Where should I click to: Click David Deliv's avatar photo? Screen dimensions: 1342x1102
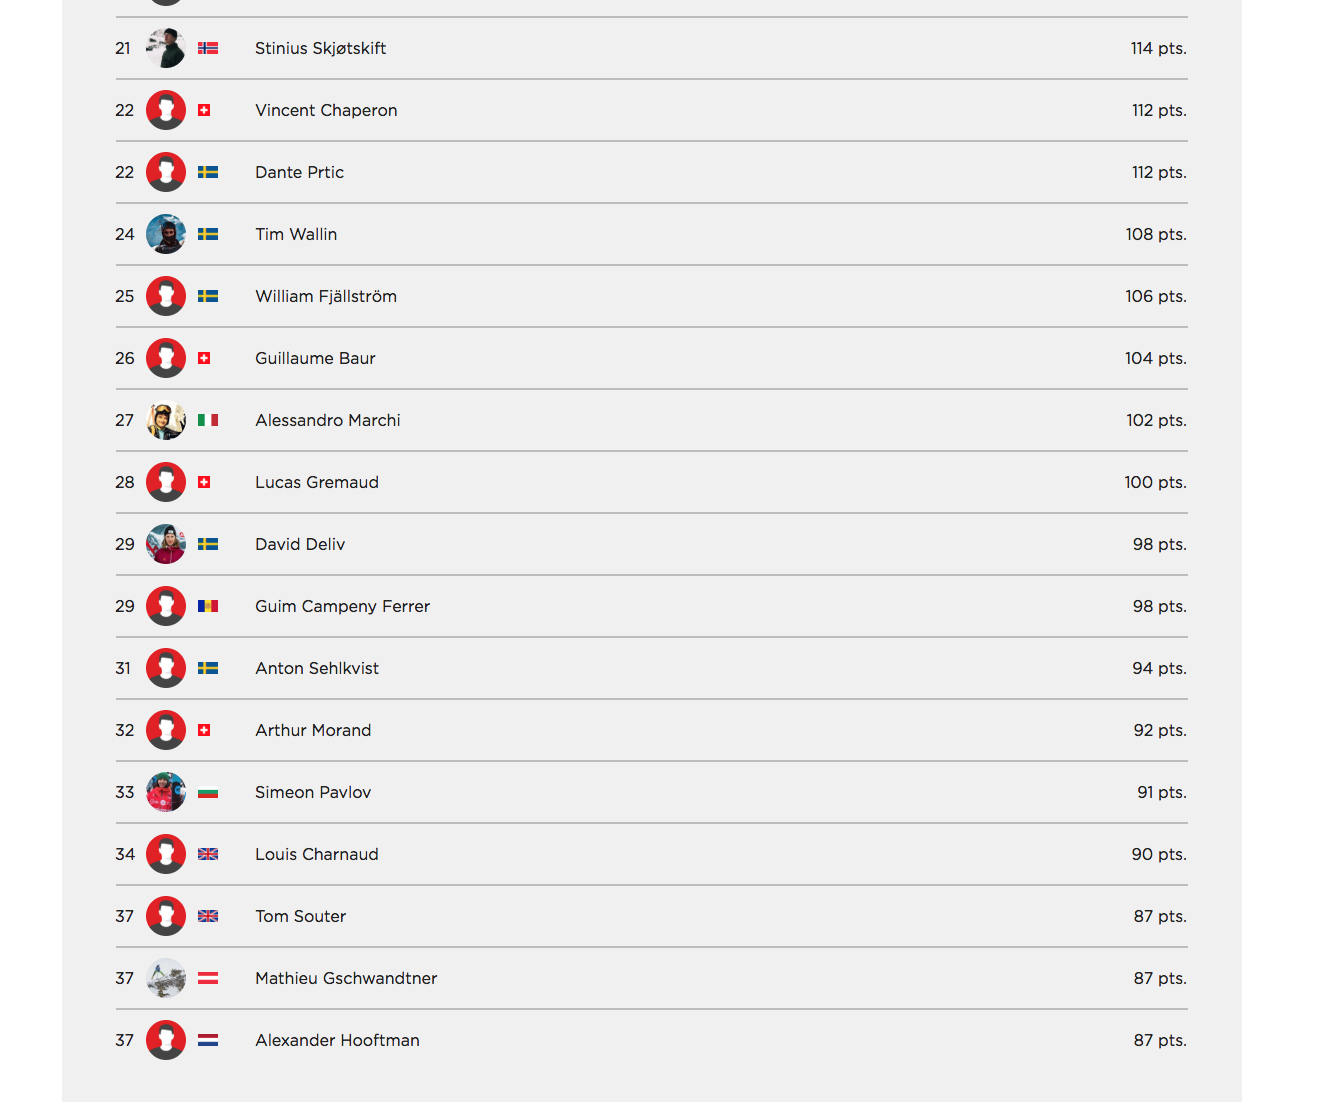pos(166,544)
